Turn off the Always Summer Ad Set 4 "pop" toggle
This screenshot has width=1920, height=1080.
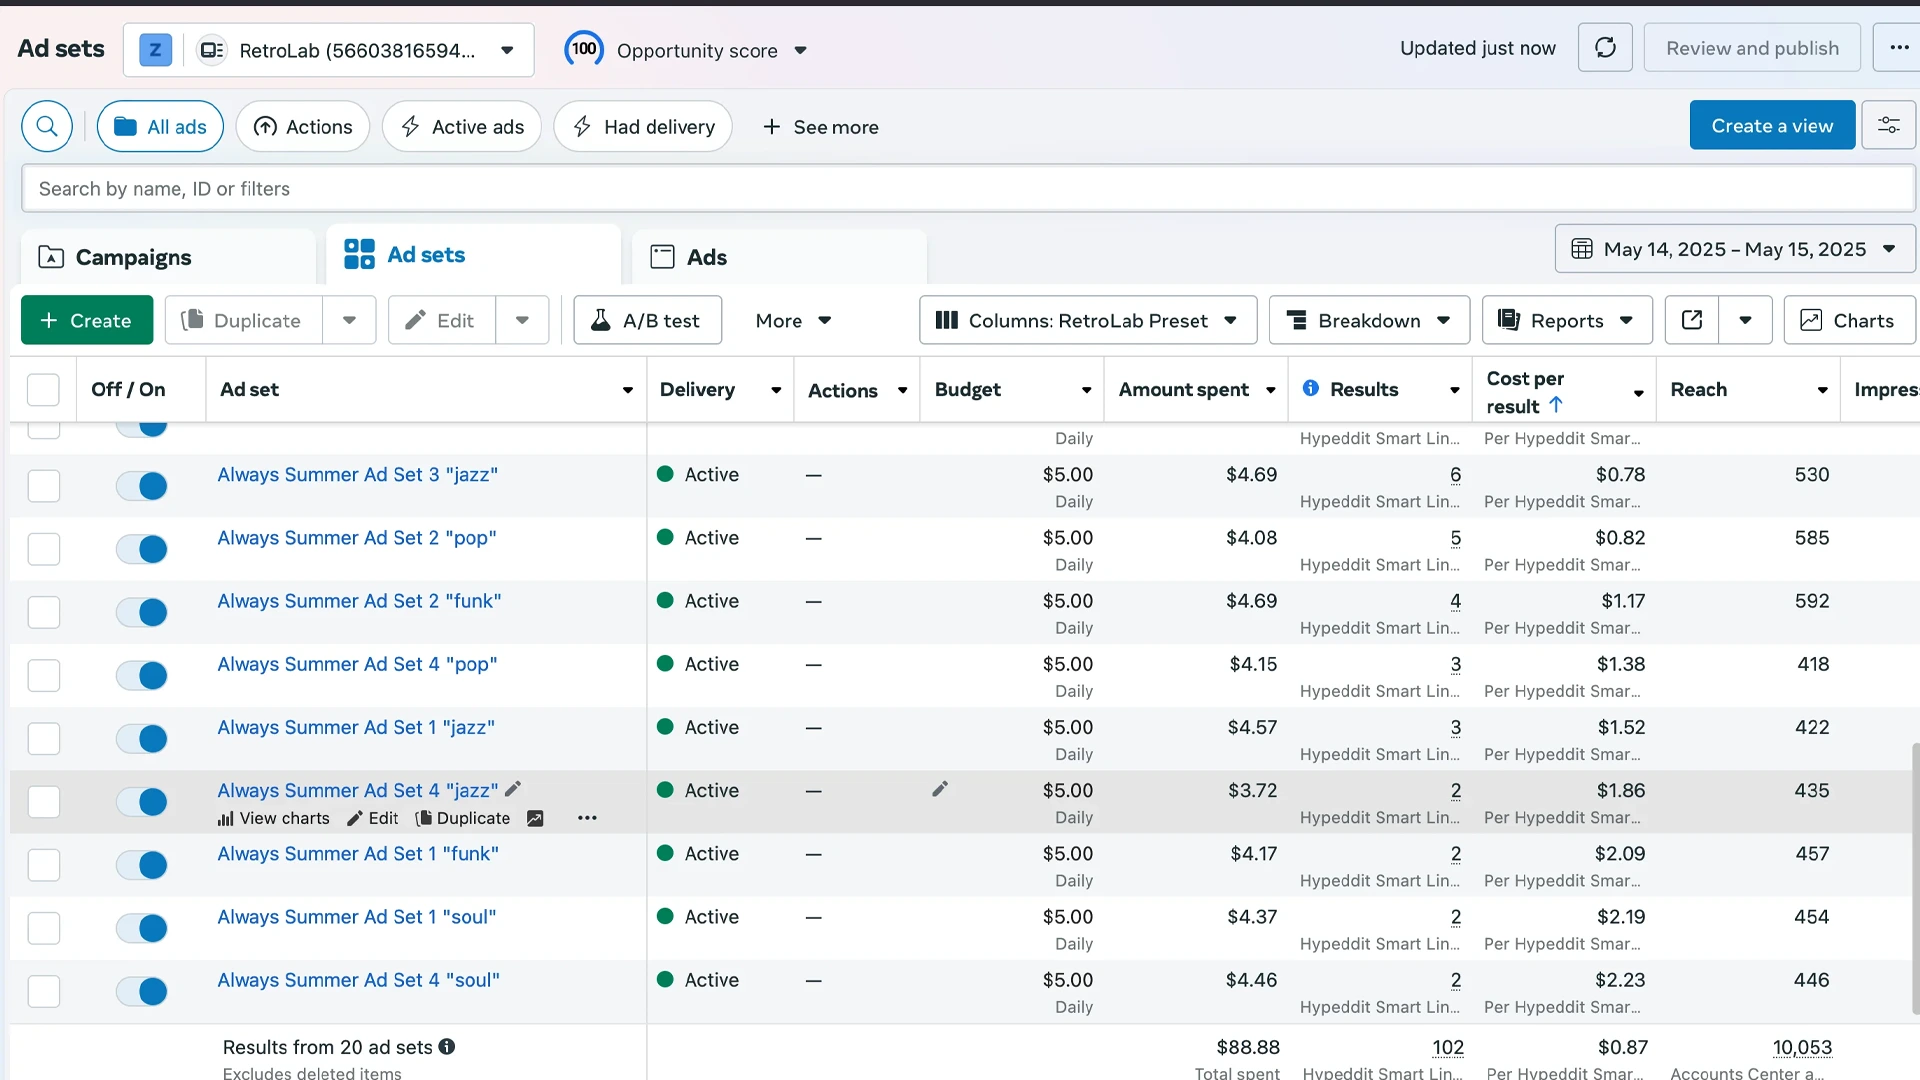(141, 675)
